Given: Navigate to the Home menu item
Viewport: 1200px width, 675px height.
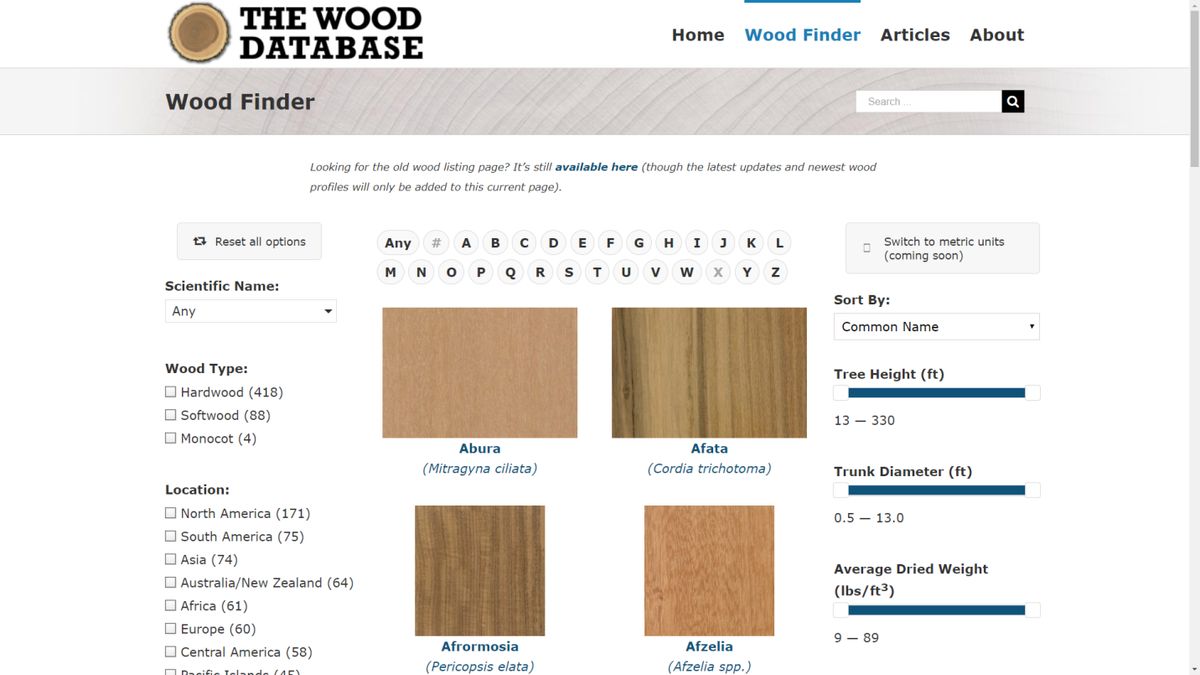Looking at the screenshot, I should [697, 34].
